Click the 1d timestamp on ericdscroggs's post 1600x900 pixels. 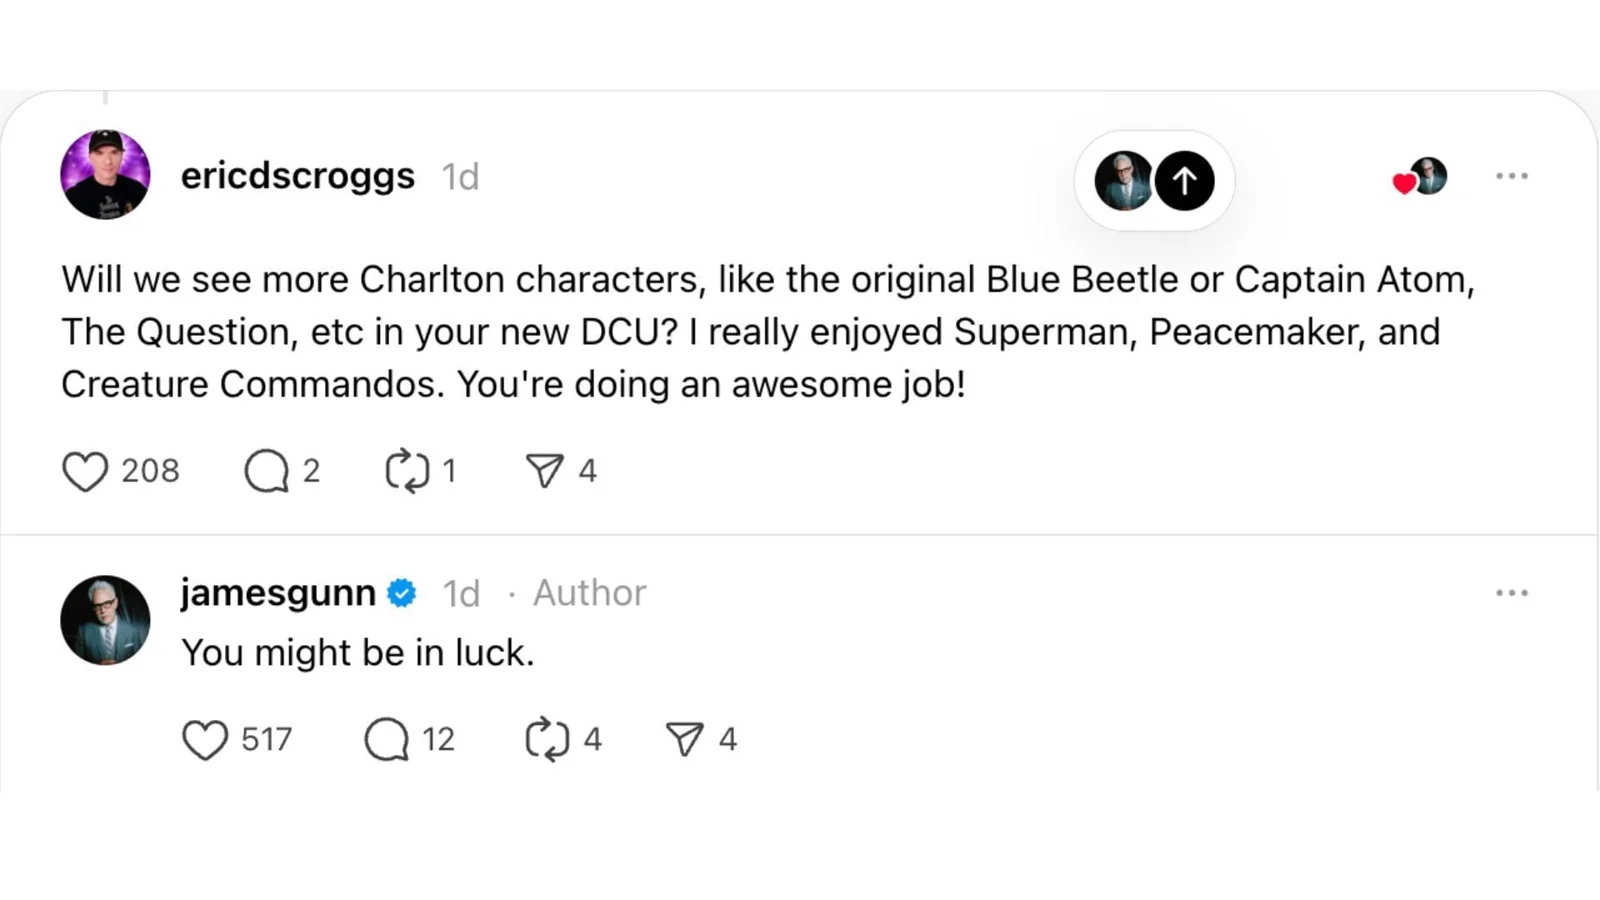461,177
